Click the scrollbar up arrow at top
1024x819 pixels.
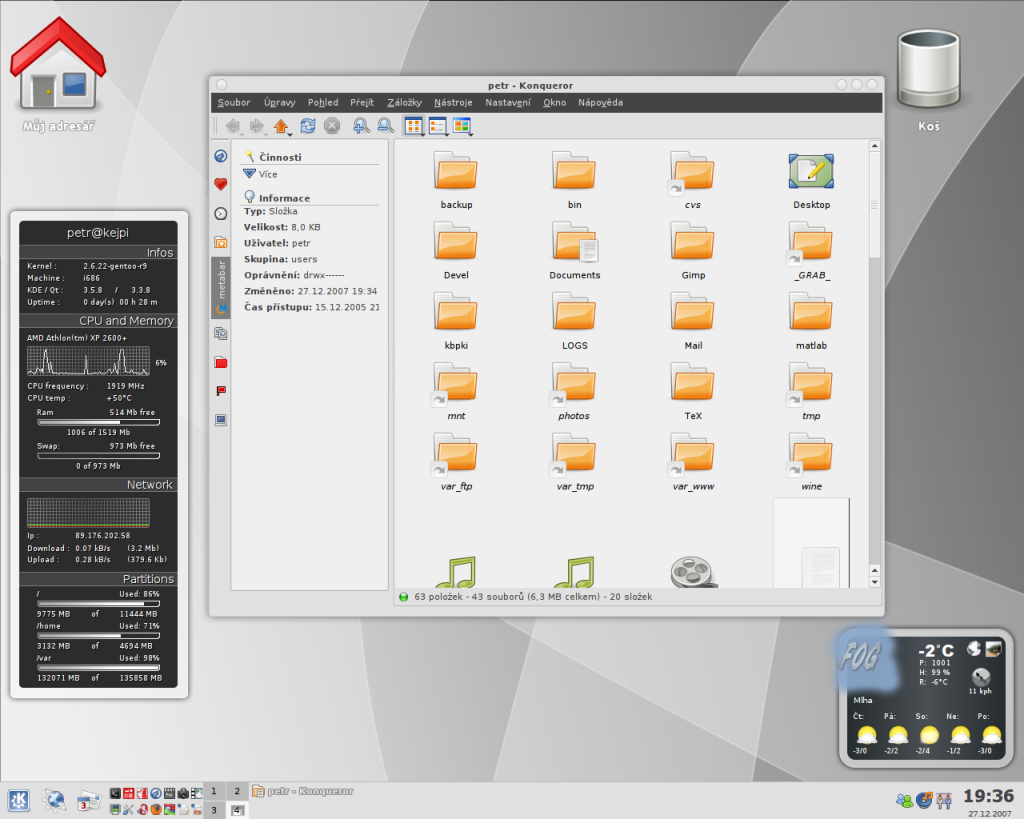tap(874, 146)
